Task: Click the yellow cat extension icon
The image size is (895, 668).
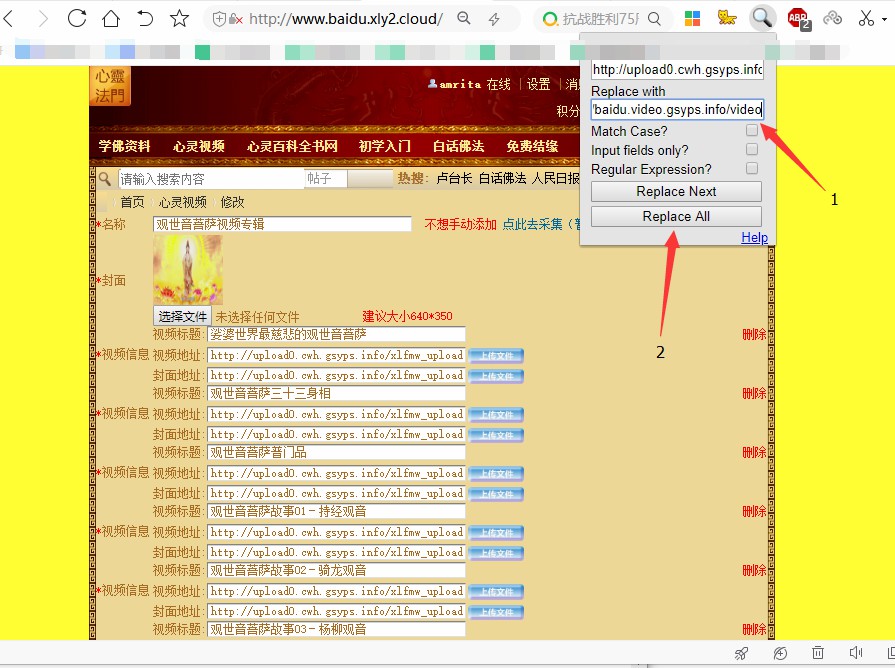Action: click(727, 18)
